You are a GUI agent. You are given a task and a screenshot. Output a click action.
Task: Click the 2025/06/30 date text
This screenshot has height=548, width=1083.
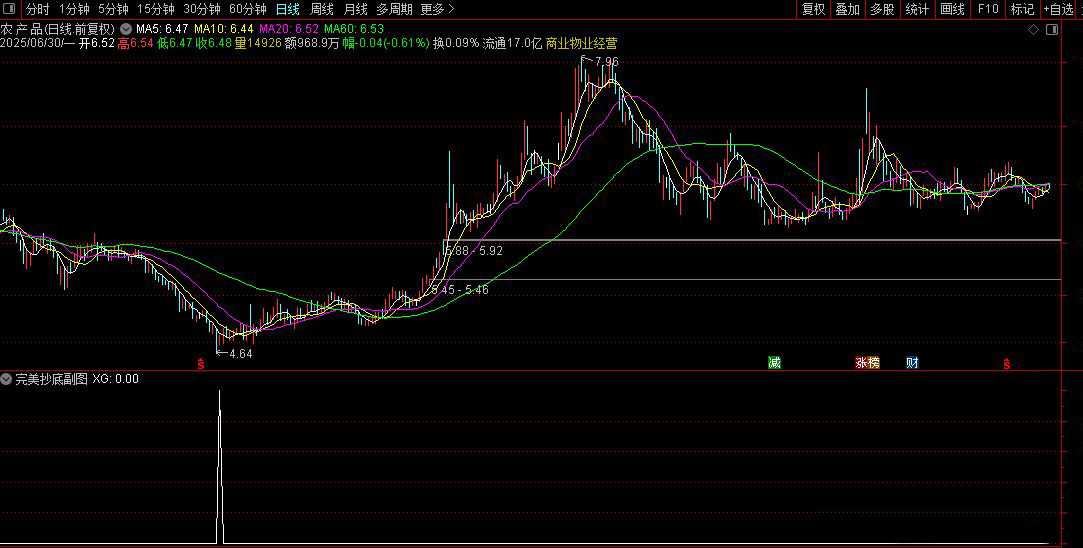[33, 43]
